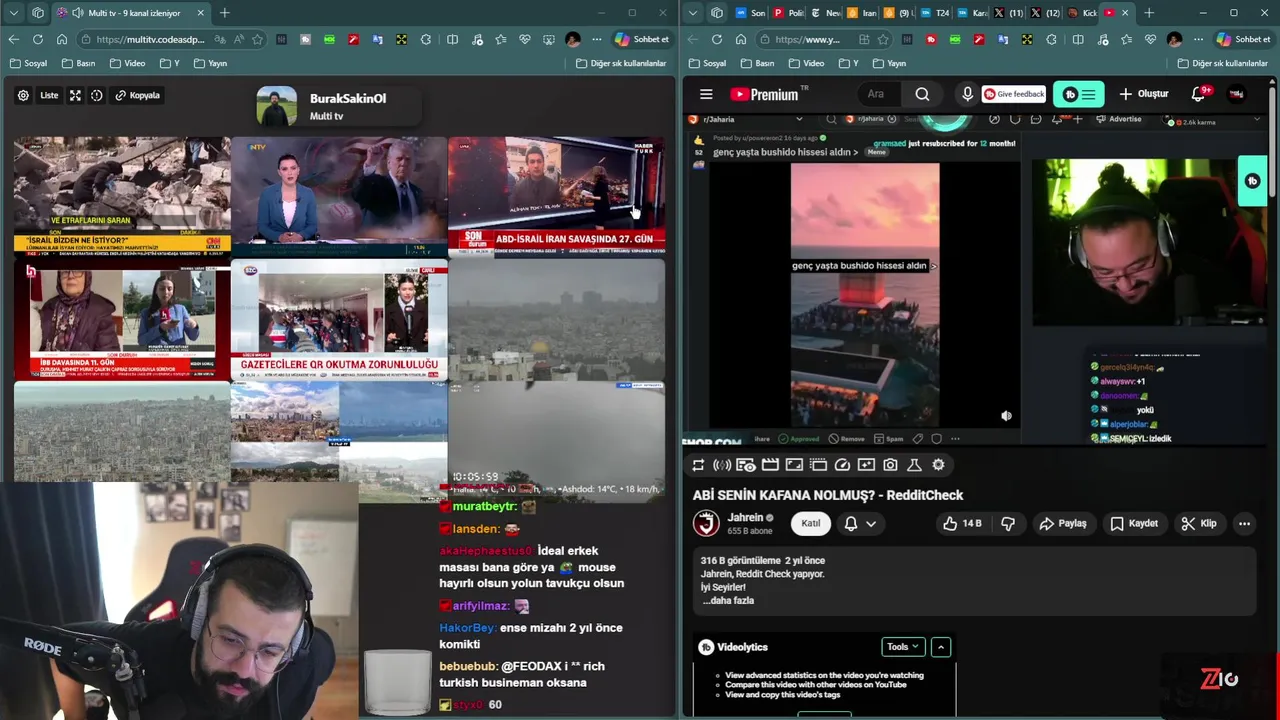1280x720 pixels.
Task: Click the sparkle frame icon below video
Action: 866,465
